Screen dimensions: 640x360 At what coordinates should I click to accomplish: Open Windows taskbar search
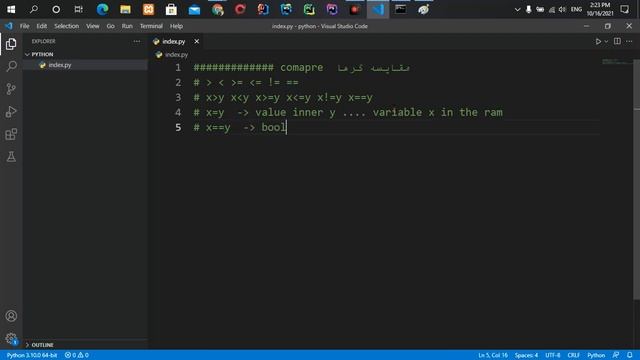pos(33,9)
